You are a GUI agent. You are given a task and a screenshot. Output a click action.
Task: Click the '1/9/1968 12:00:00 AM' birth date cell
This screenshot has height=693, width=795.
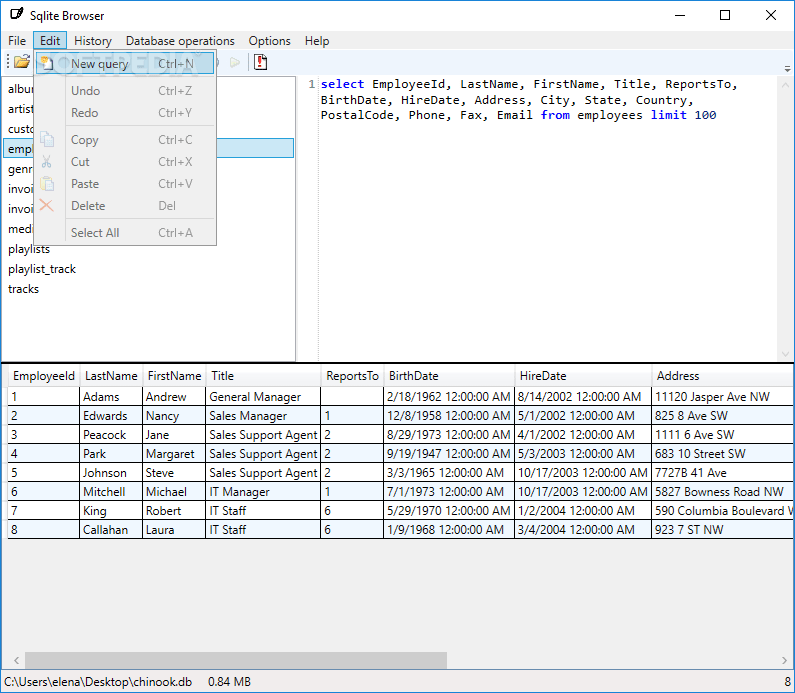(449, 530)
